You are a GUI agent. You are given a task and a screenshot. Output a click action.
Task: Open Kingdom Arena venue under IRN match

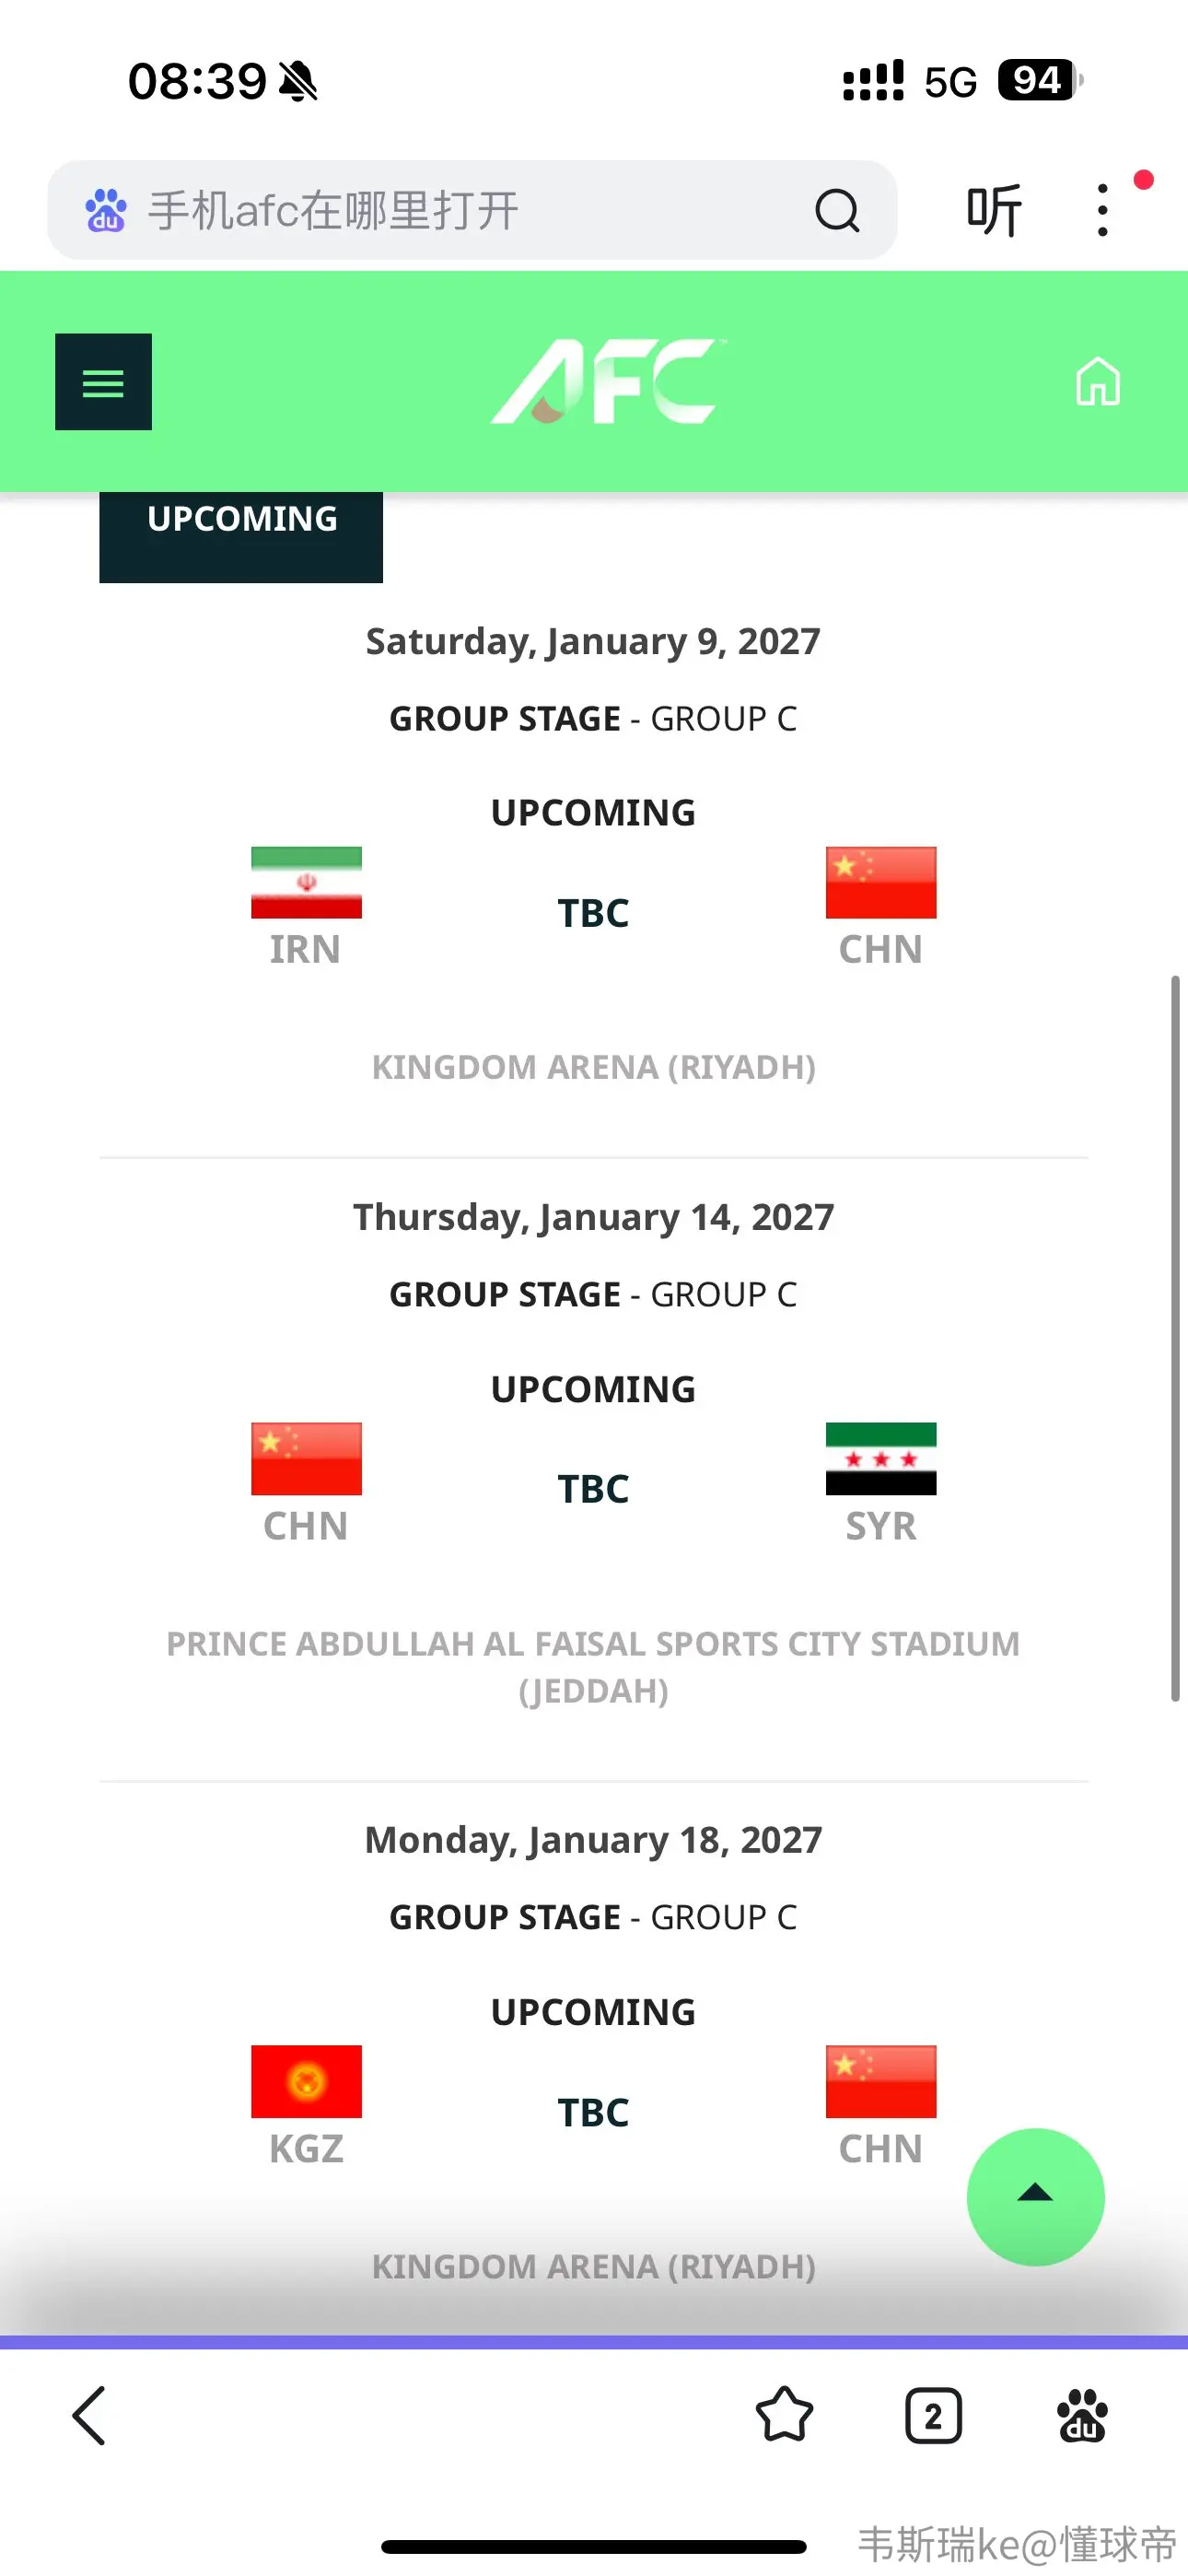pyautogui.click(x=594, y=1067)
